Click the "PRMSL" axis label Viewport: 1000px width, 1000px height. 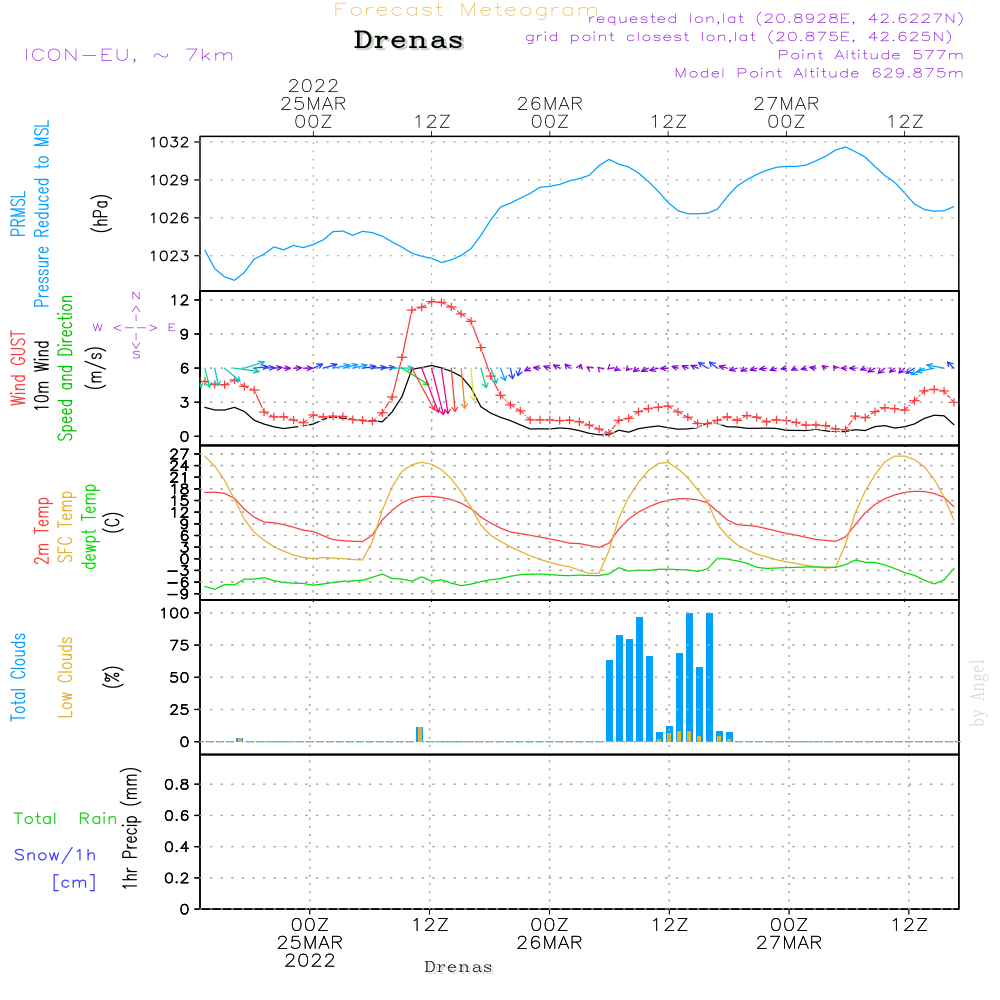(18, 214)
